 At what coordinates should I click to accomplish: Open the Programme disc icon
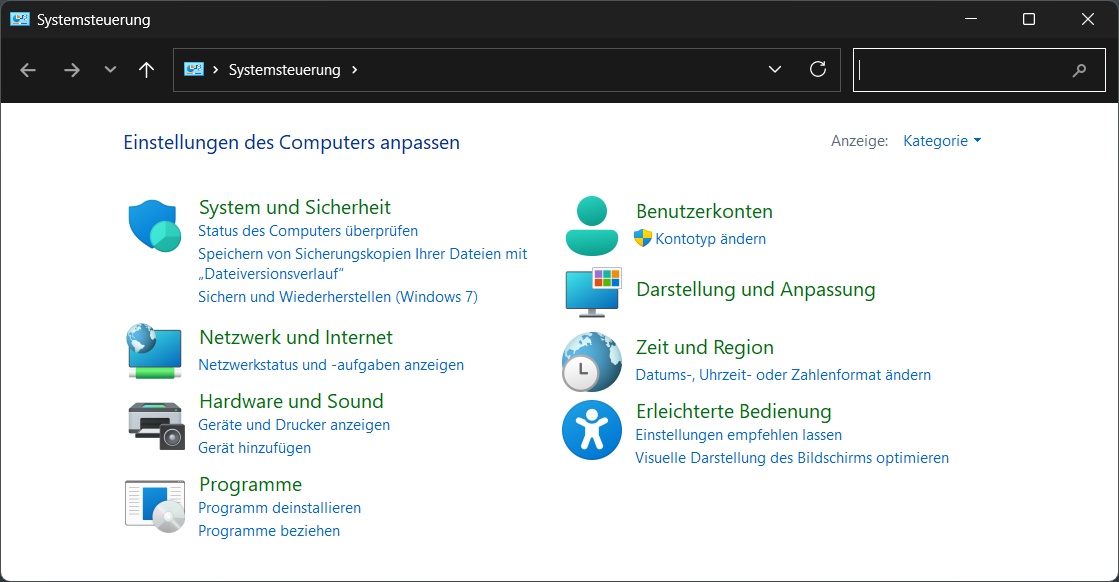point(155,503)
